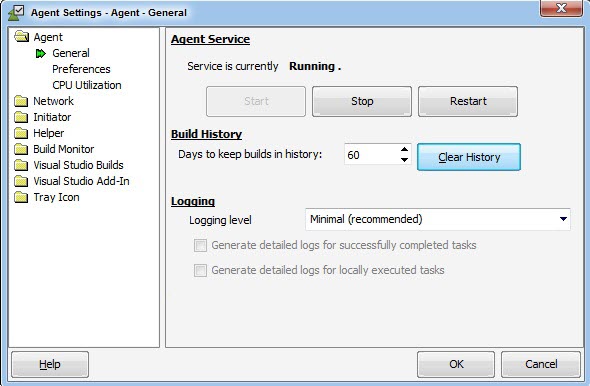
Task: Open the Visual Studio Add-In category
Action: (x=81, y=181)
